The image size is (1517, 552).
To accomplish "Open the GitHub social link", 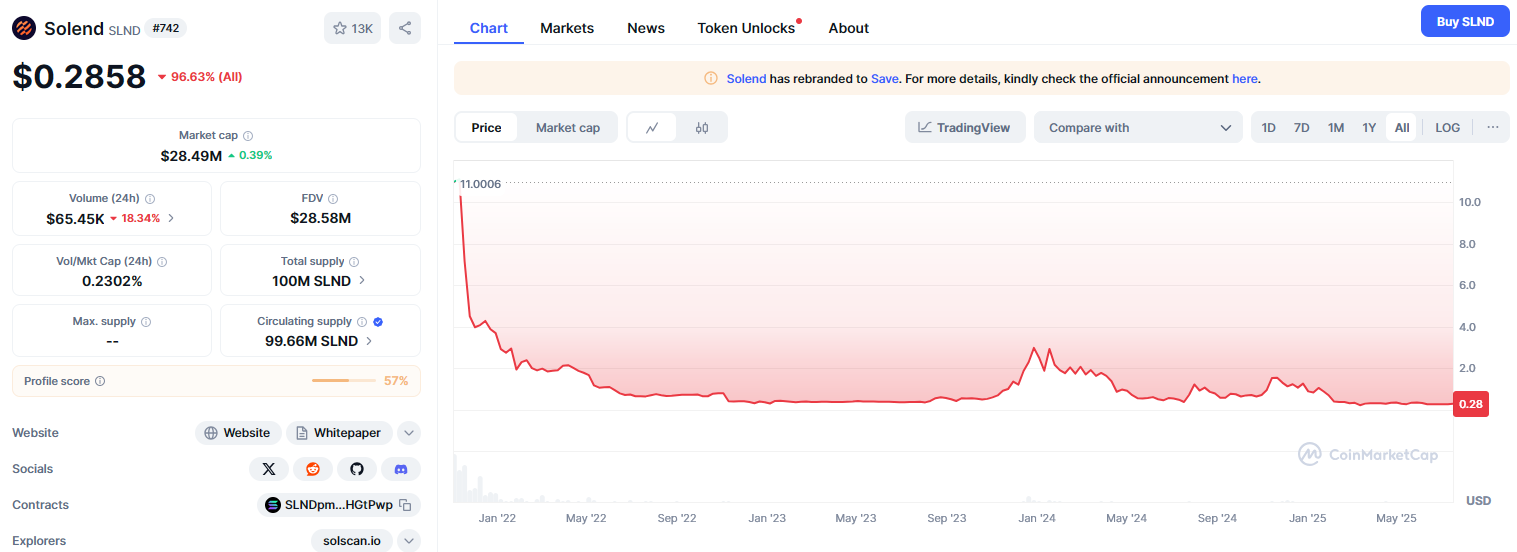I will click(x=357, y=469).
